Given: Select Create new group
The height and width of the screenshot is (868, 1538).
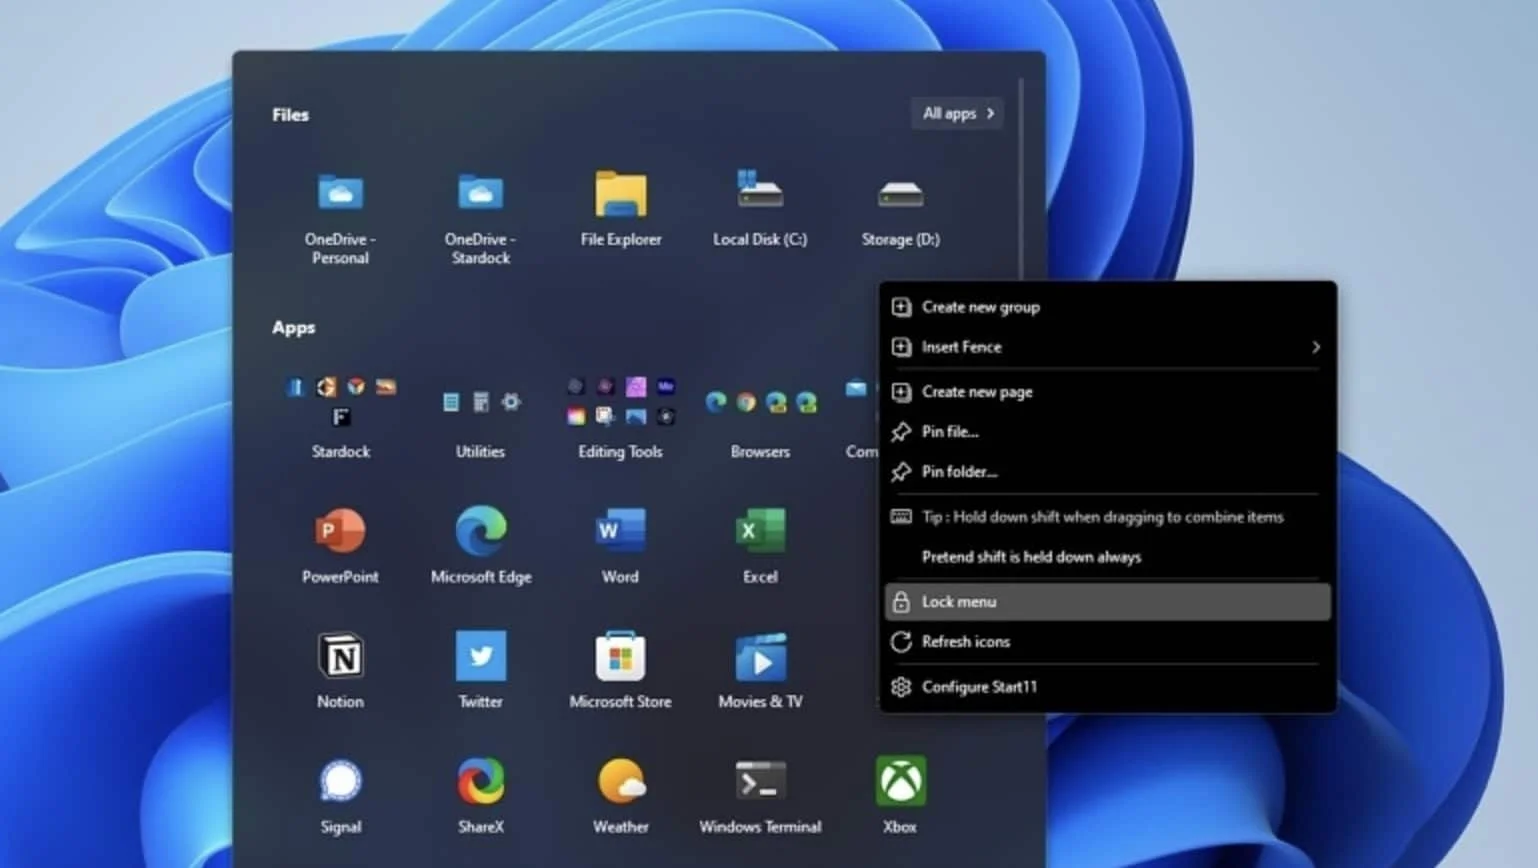Looking at the screenshot, I should tap(1107, 307).
